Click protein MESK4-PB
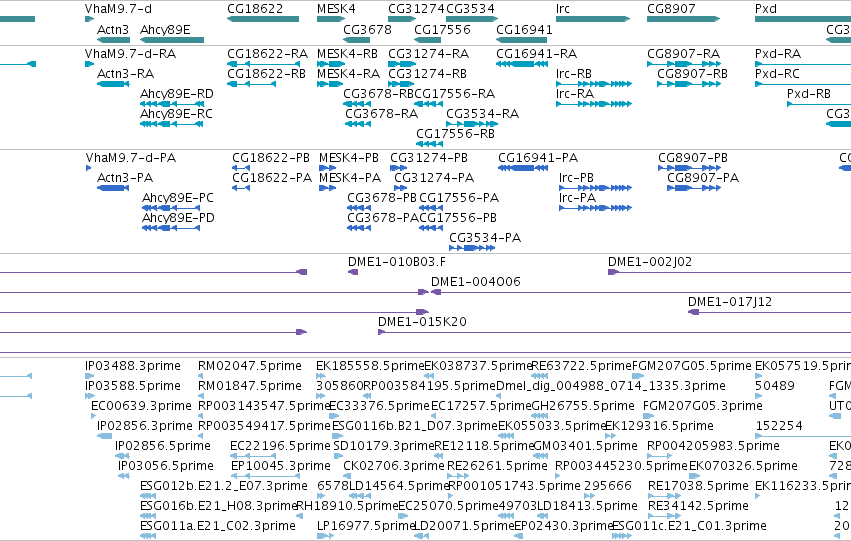This screenshot has height=541, width=851. pos(327,168)
